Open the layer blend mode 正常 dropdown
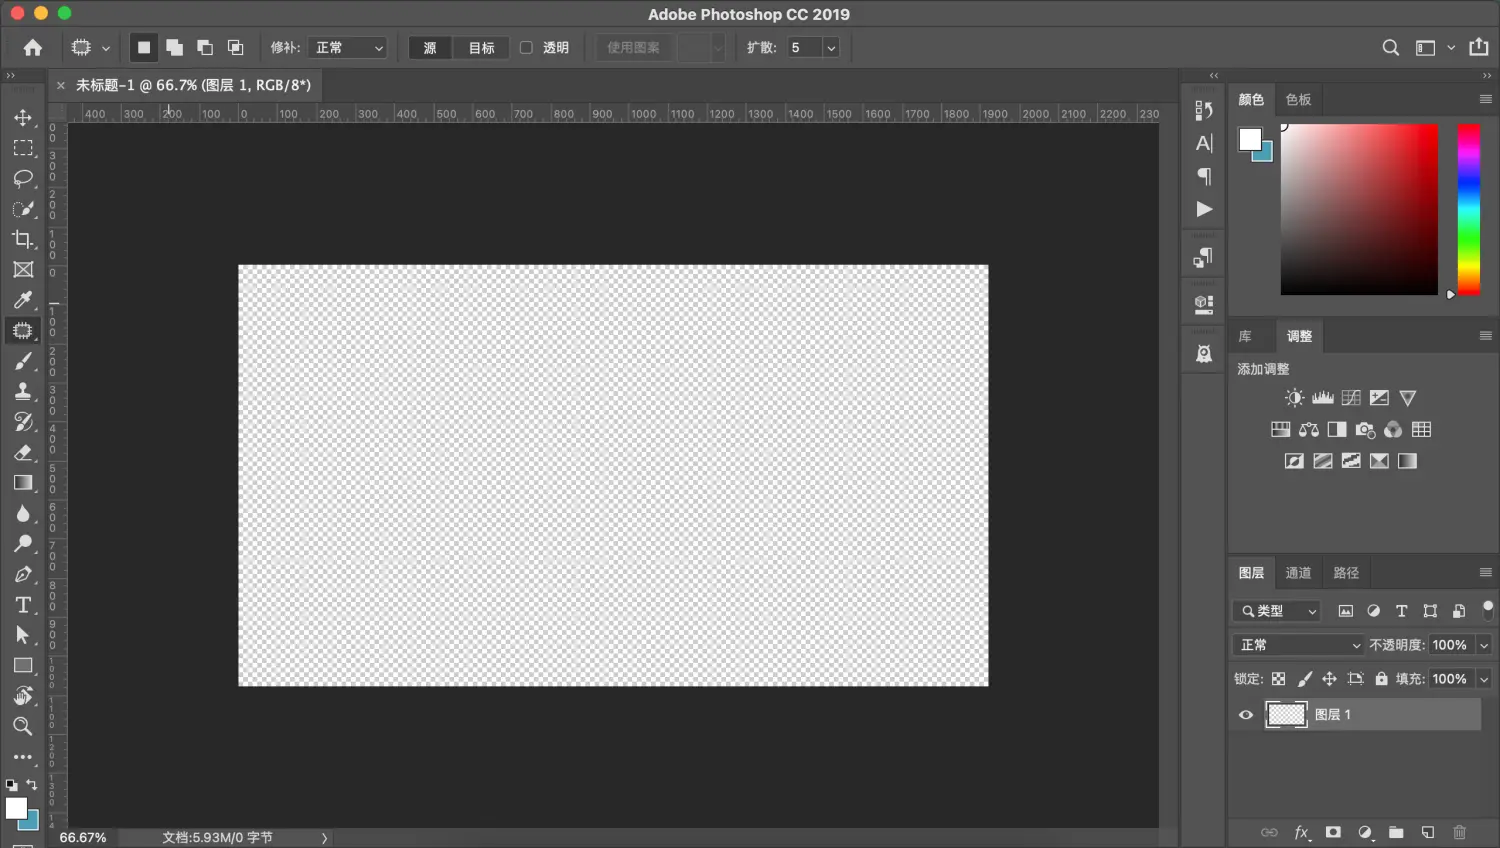Screen dimensions: 1500x848 tap(1298, 645)
